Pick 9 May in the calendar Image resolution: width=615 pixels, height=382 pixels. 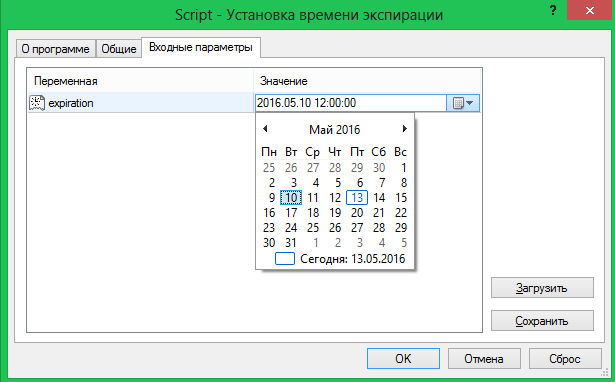[271, 197]
